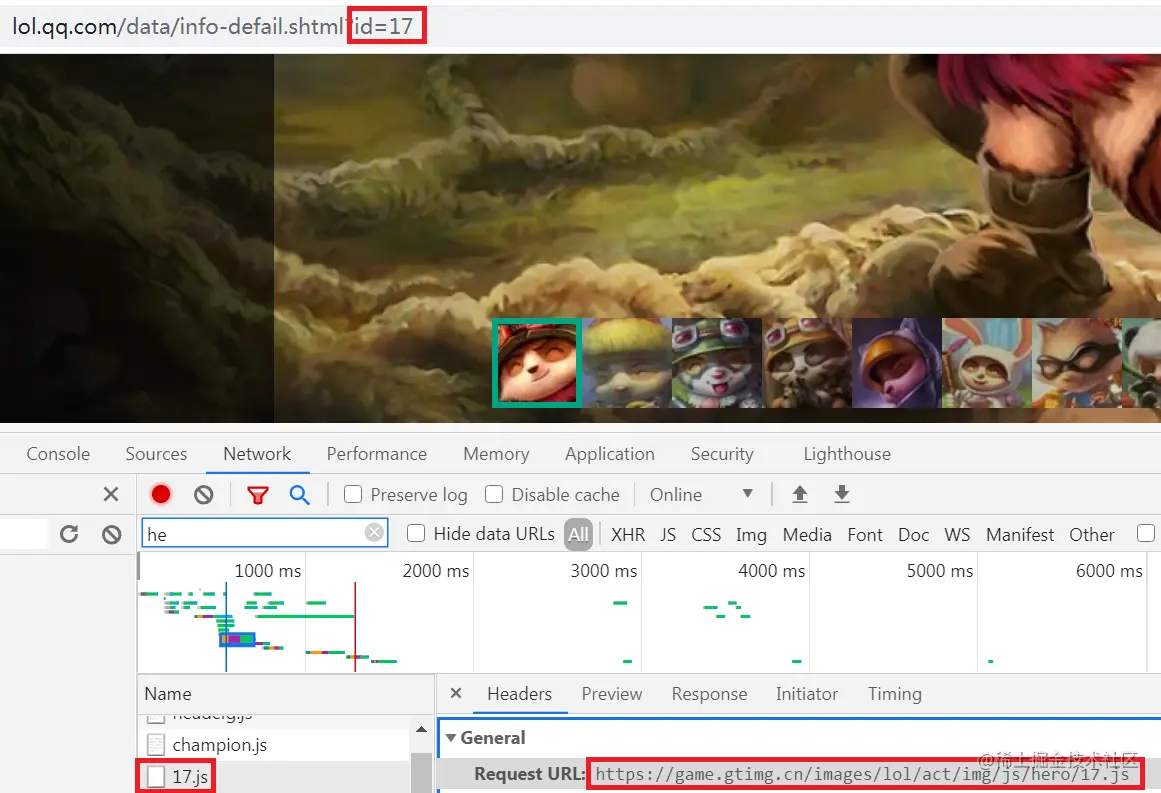Enable the Disable cache checkbox
This screenshot has width=1161, height=793.
coord(494,494)
